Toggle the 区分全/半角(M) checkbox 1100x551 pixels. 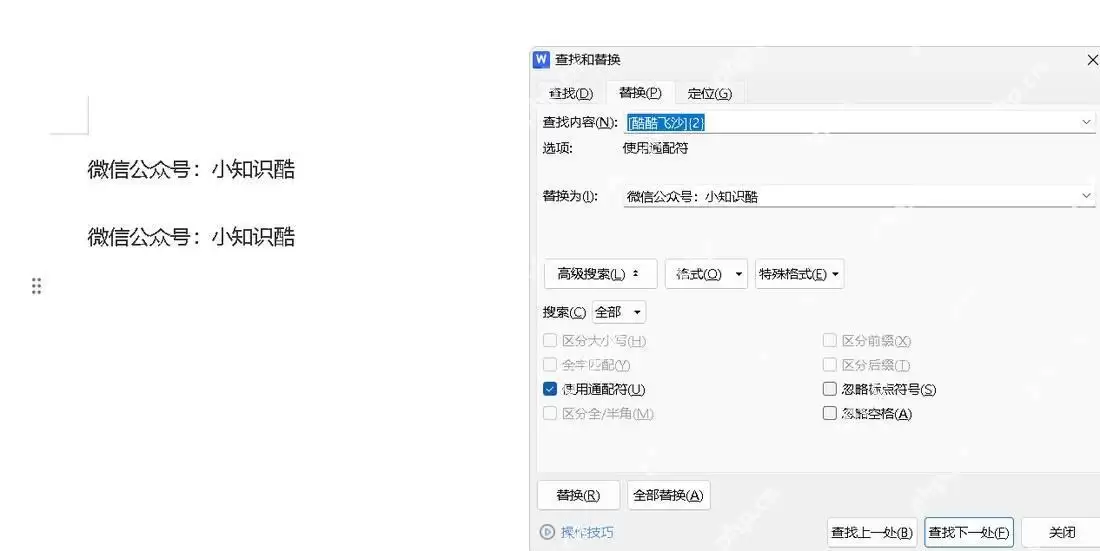pos(549,413)
